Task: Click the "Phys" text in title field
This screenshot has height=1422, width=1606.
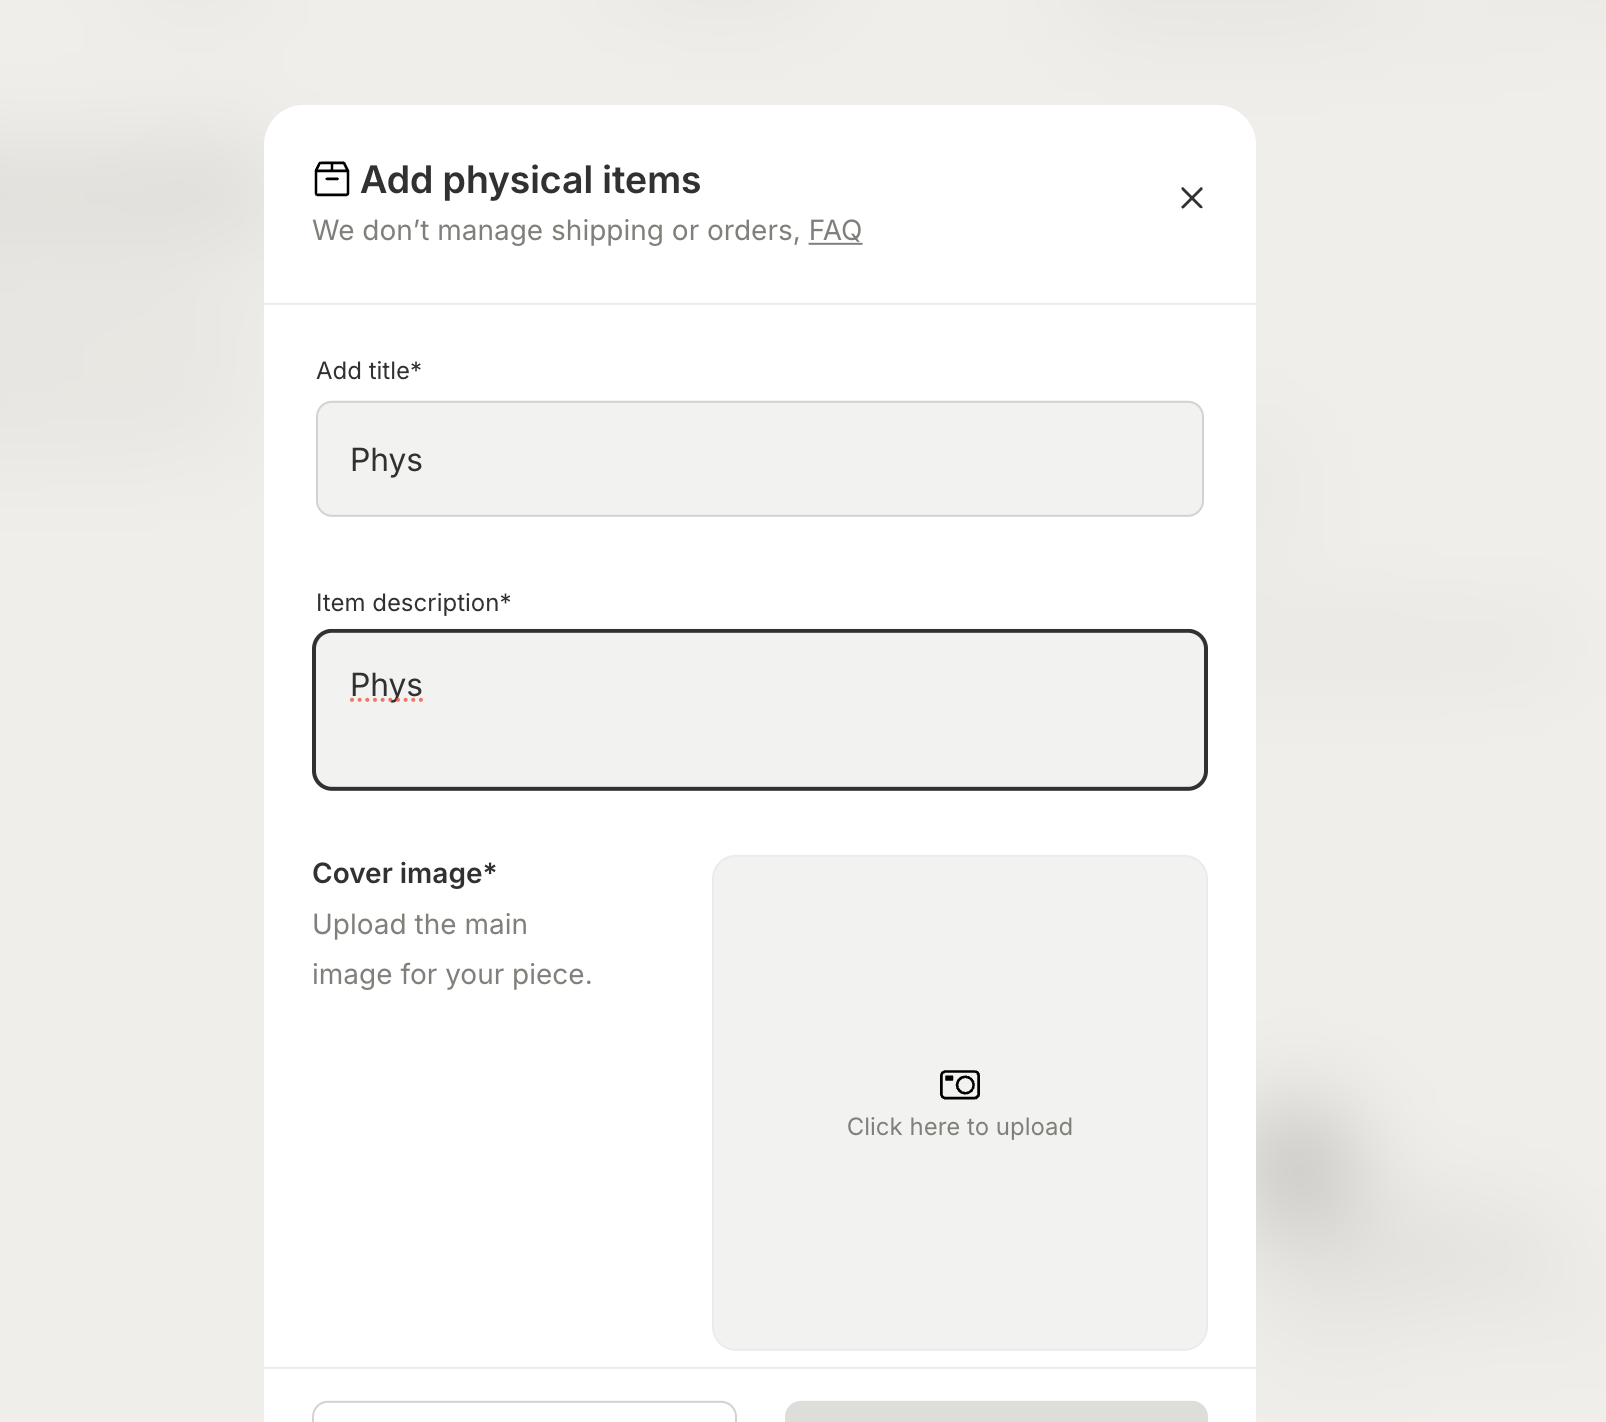Action: pyautogui.click(x=386, y=460)
